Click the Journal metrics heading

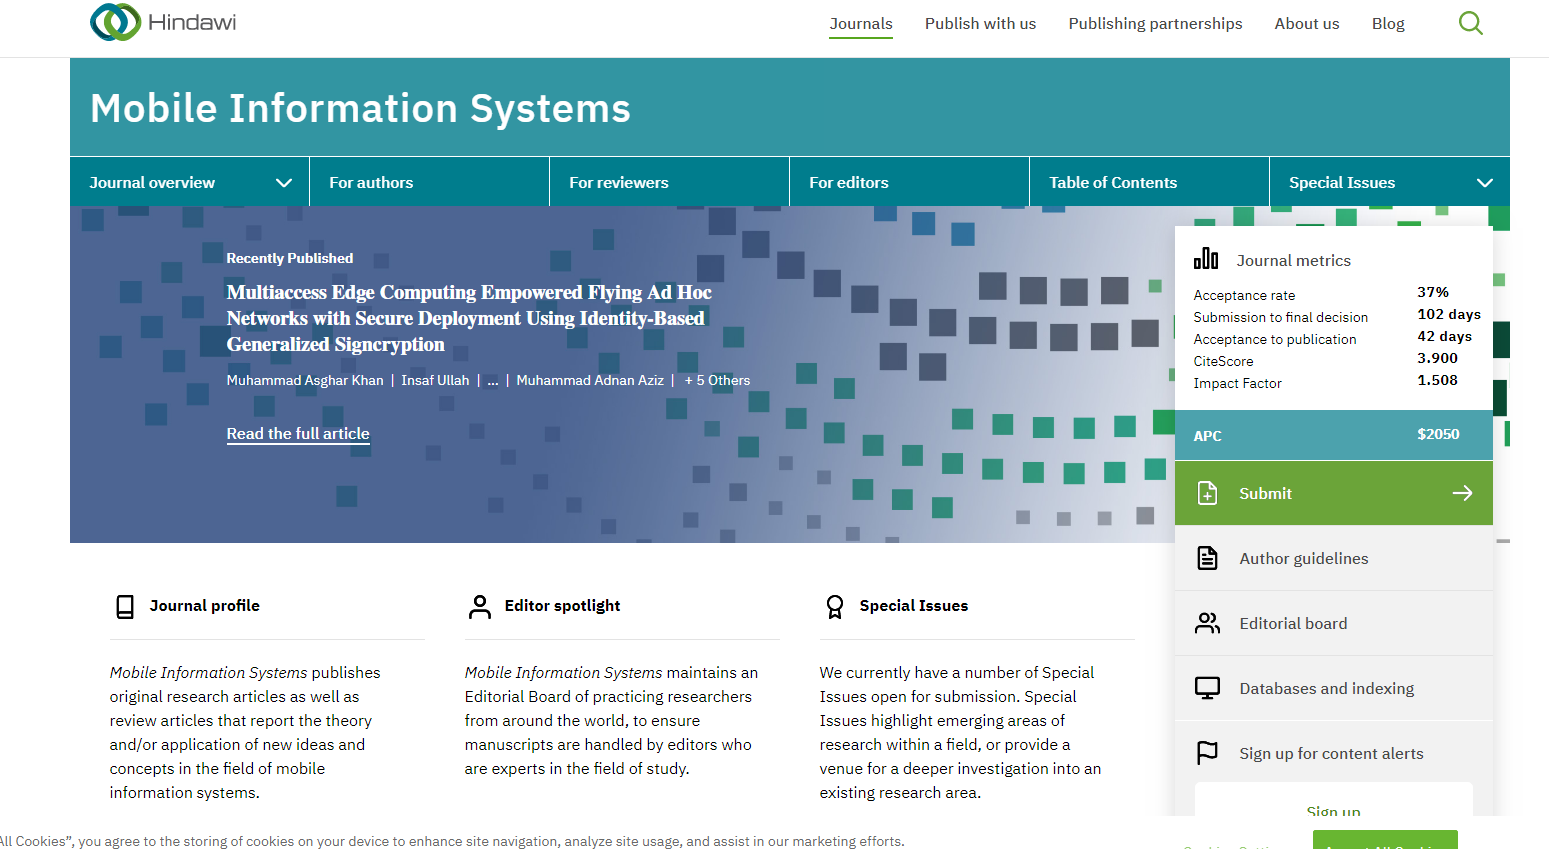pyautogui.click(x=1293, y=260)
